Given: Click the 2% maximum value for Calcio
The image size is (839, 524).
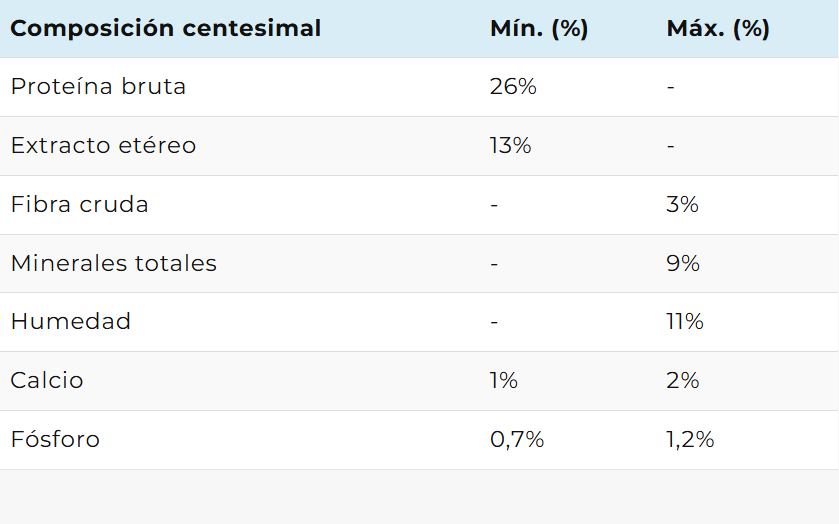Looking at the screenshot, I should 683,381.
